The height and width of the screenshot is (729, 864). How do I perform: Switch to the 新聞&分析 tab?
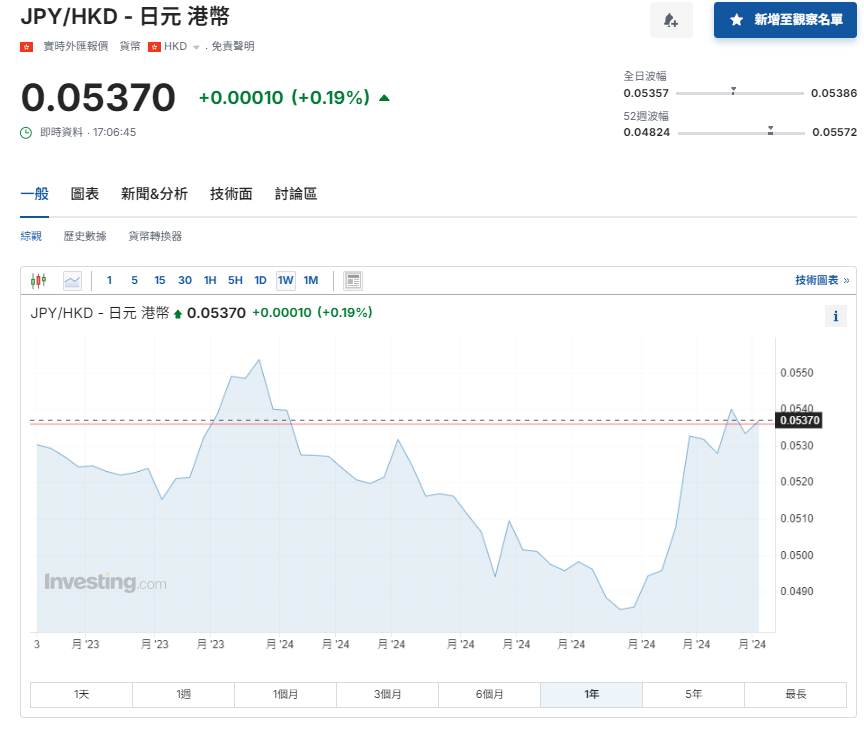tap(154, 194)
